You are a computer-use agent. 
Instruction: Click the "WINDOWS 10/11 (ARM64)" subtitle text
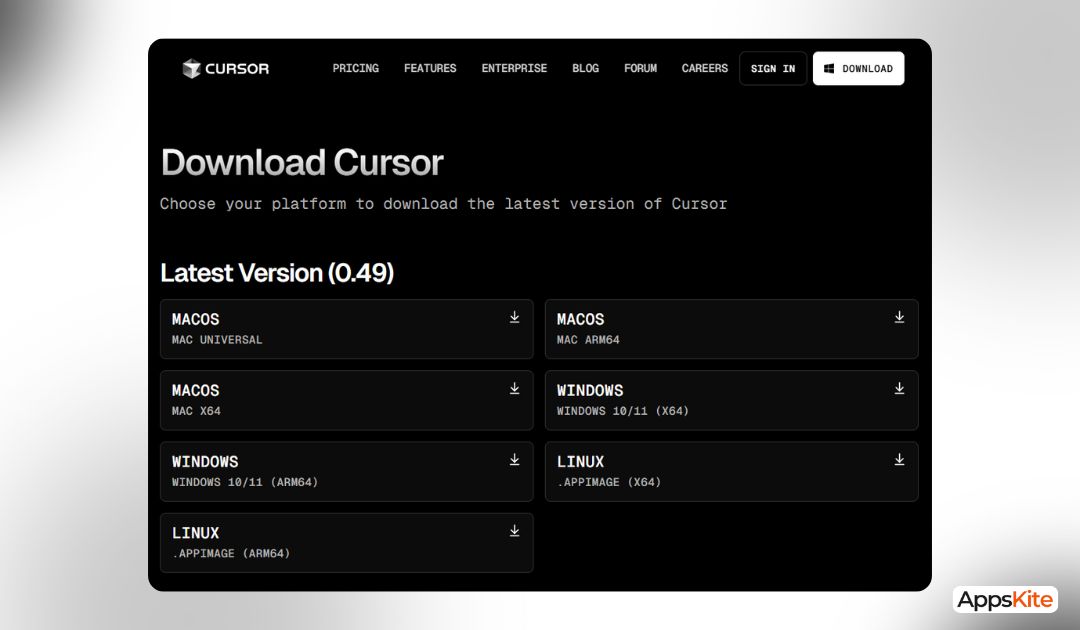245,482
